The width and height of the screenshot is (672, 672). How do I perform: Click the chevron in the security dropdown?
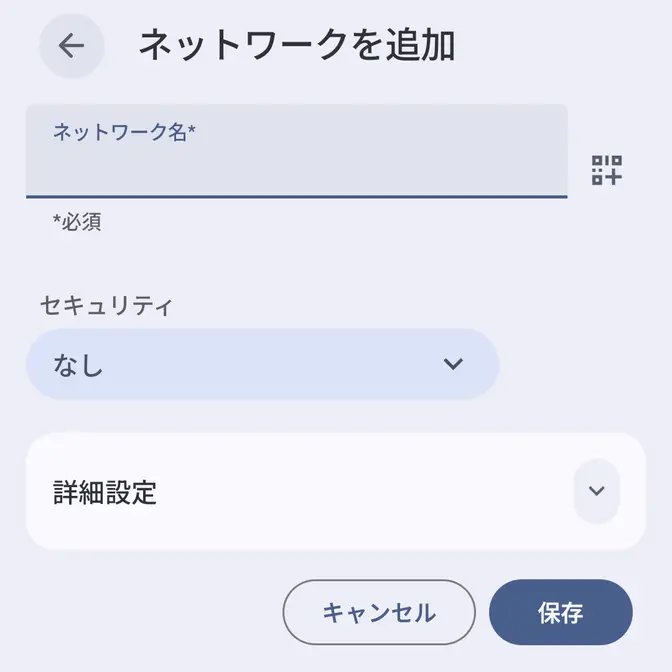[x=454, y=364]
